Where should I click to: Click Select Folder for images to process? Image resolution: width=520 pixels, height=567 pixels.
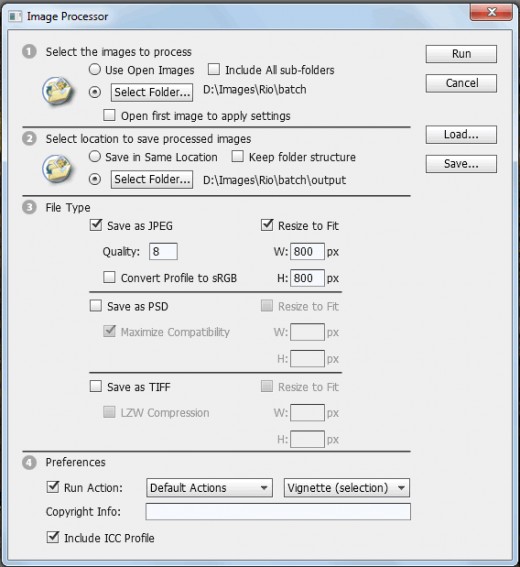tap(152, 93)
